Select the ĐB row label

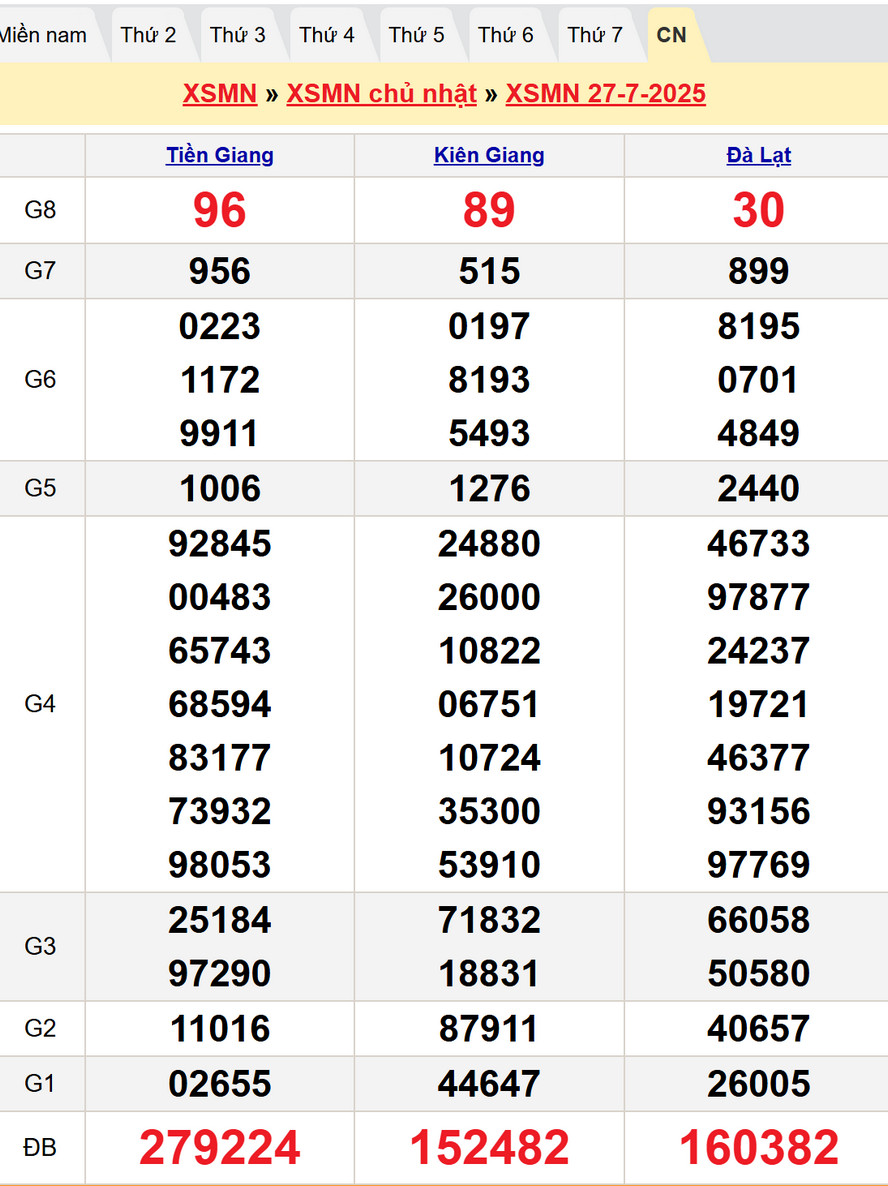40,1147
